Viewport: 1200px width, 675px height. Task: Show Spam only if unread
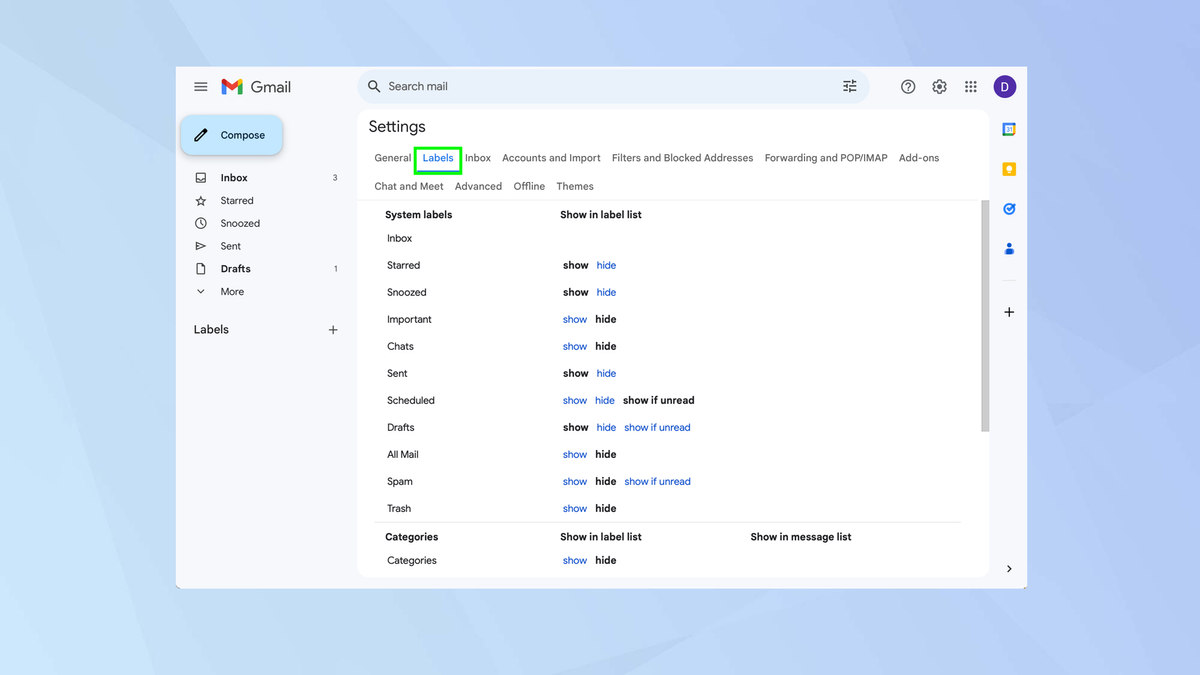657,481
